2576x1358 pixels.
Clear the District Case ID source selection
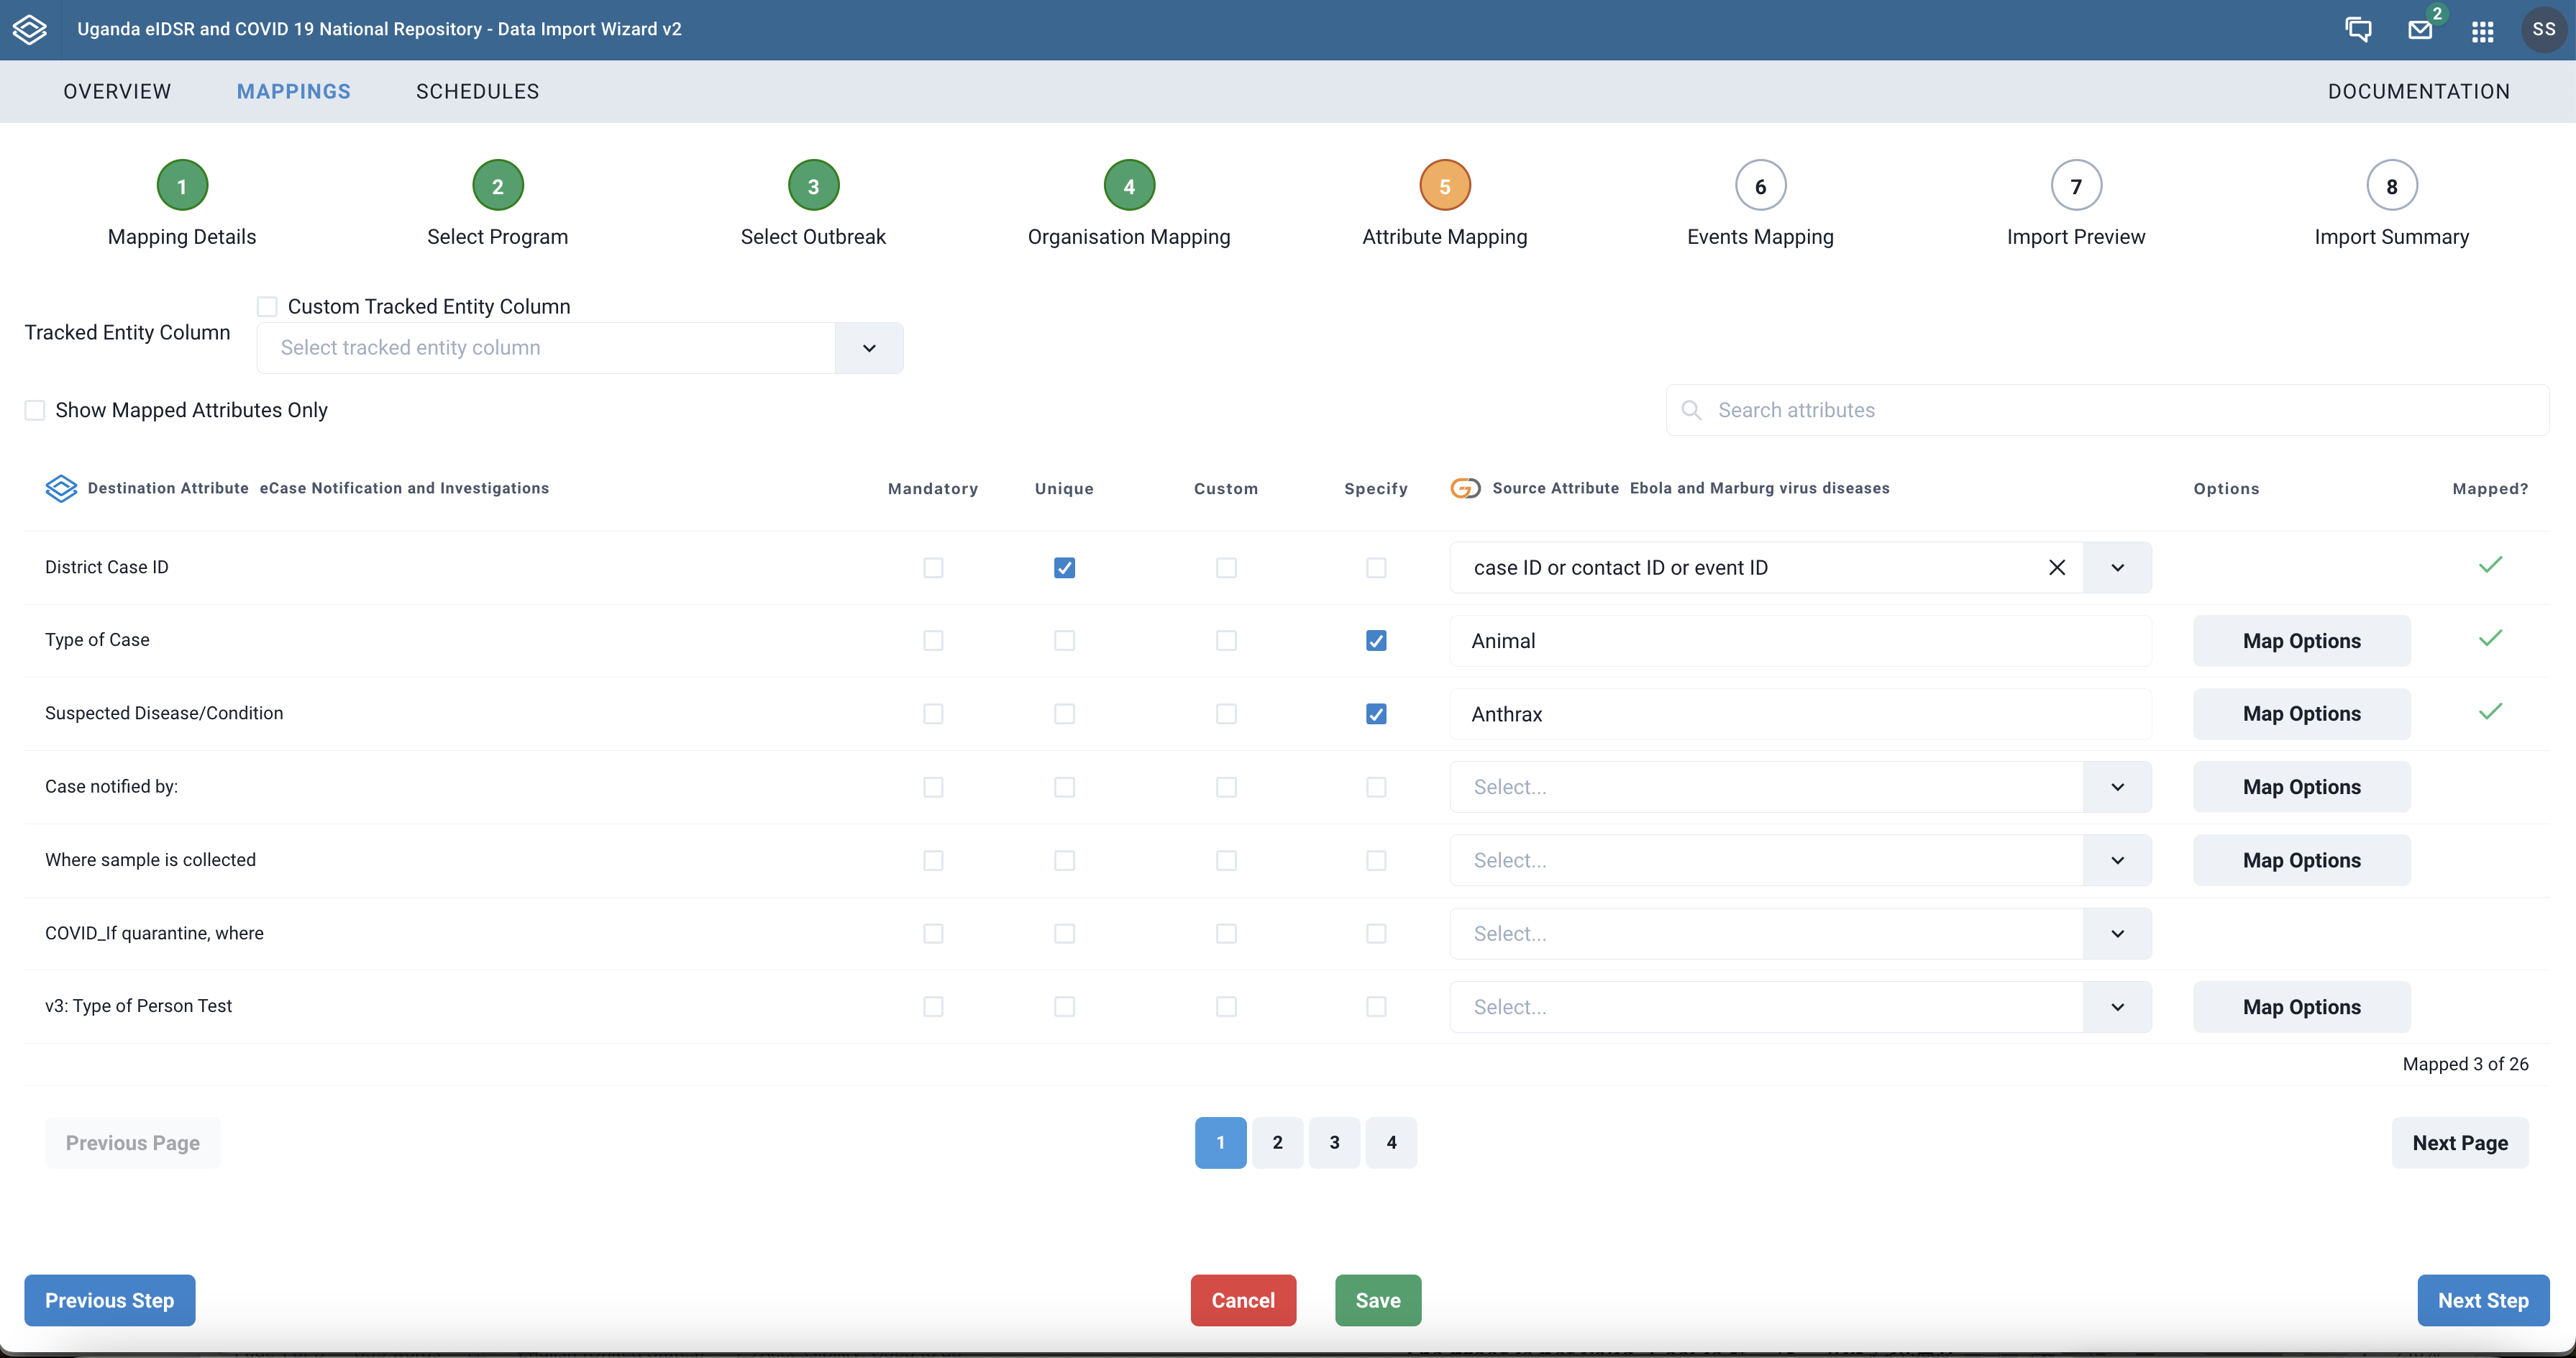2057,568
